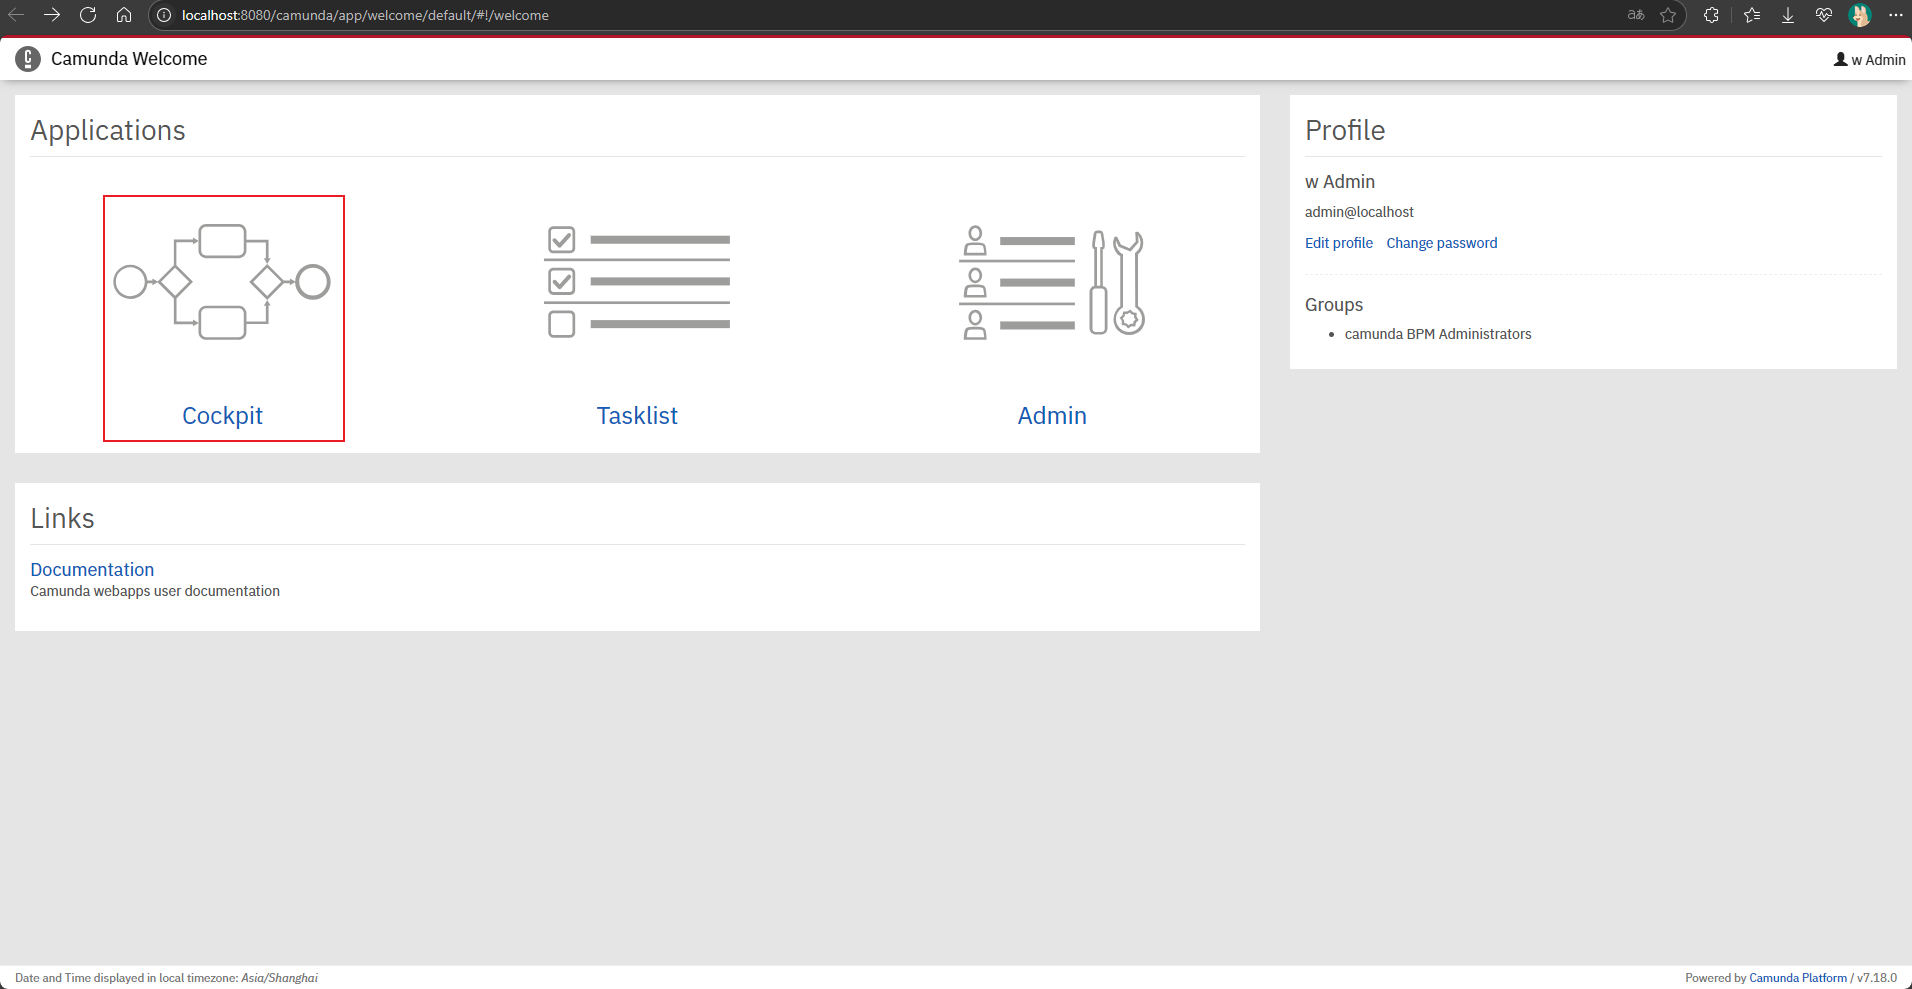The width and height of the screenshot is (1912, 989).
Task: Reload the page with refresh icon
Action: click(x=88, y=15)
